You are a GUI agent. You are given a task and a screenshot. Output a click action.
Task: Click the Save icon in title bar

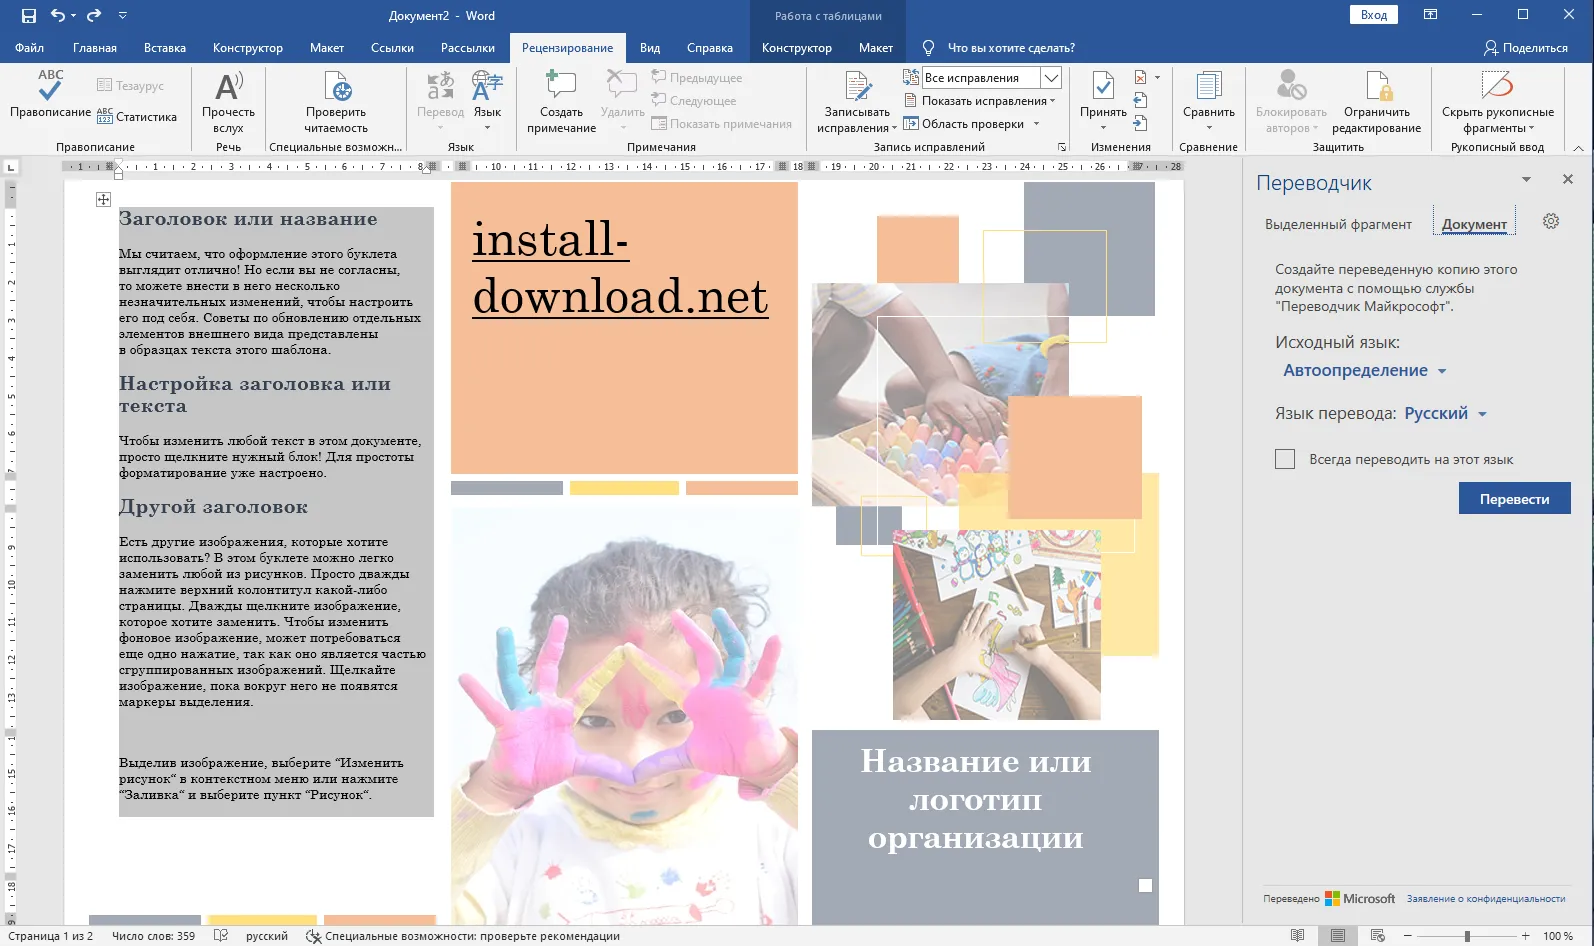(29, 15)
